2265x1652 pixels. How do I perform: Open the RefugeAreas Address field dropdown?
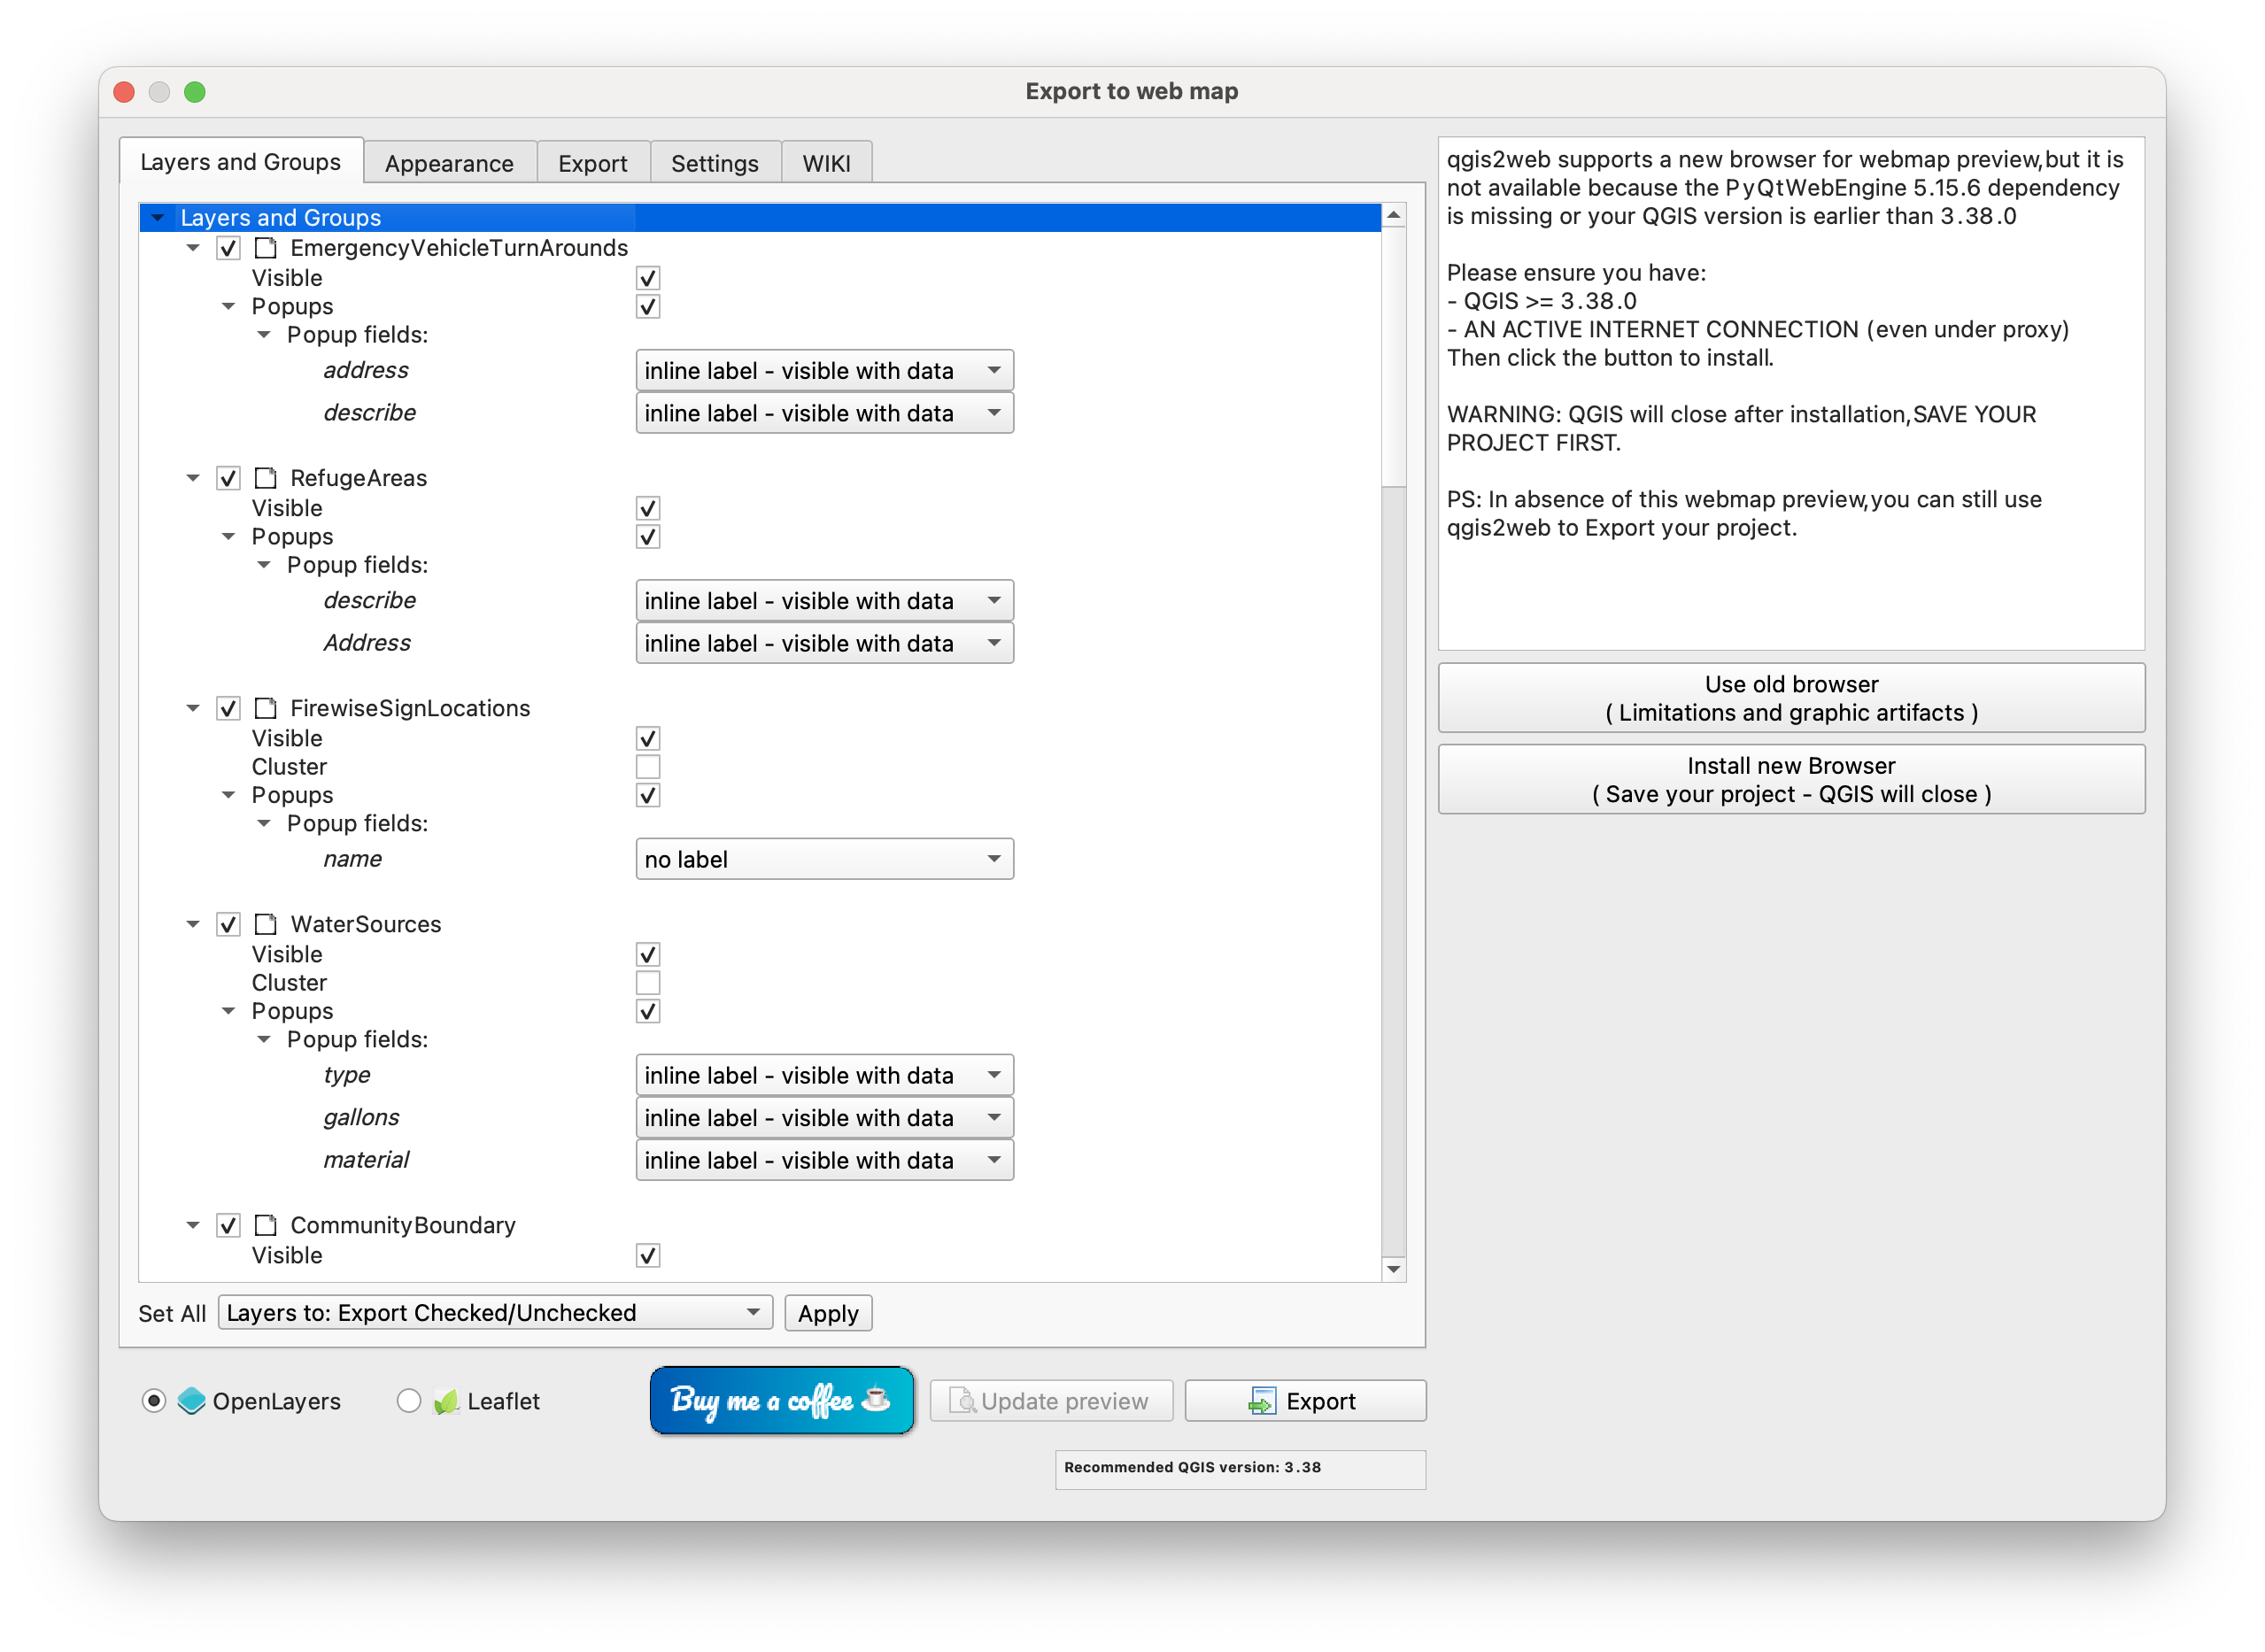(825, 643)
